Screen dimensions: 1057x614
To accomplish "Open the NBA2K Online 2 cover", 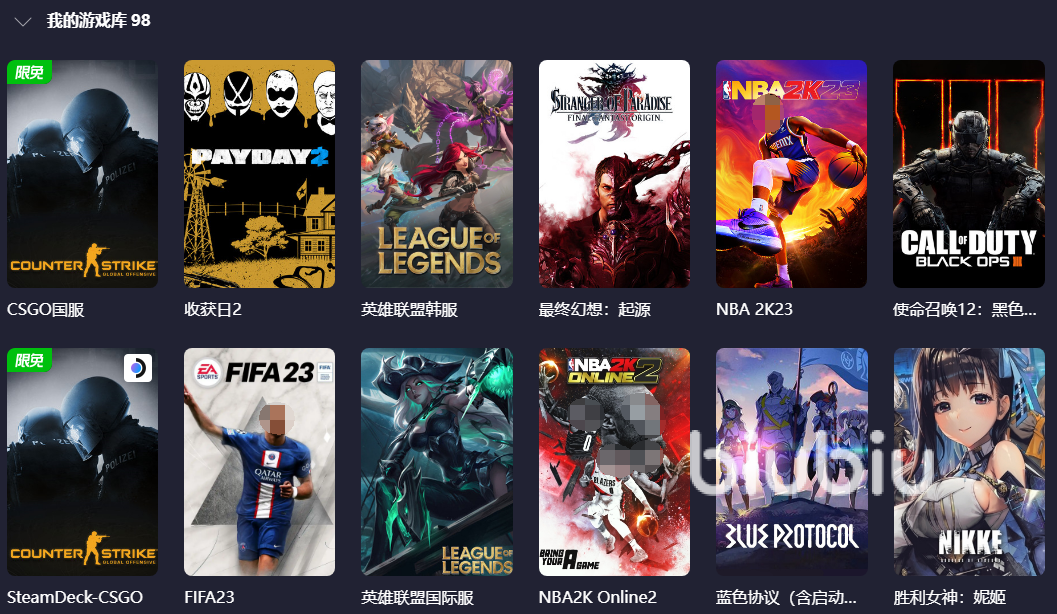I will (x=614, y=462).
